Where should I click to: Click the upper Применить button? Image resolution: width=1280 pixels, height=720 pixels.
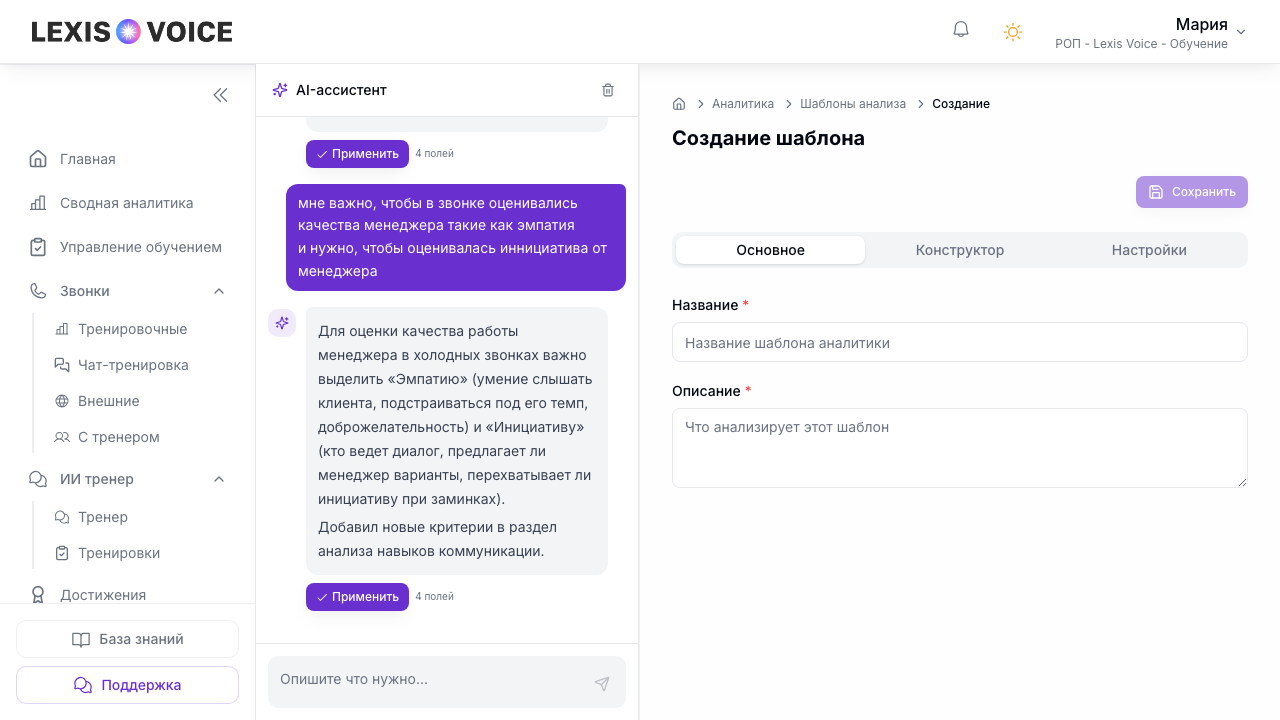point(357,154)
